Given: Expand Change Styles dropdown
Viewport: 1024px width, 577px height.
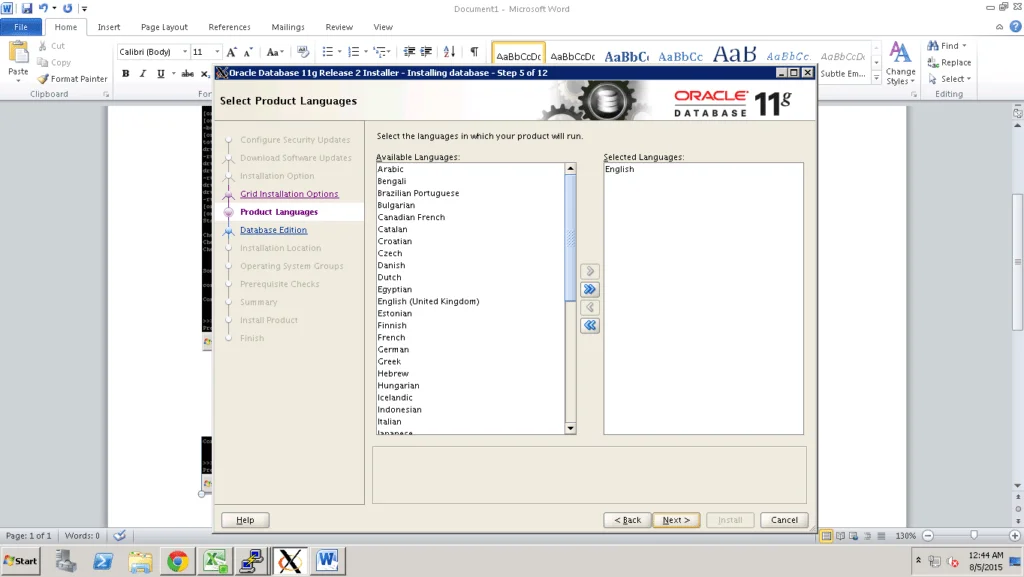Looking at the screenshot, I should [x=901, y=64].
